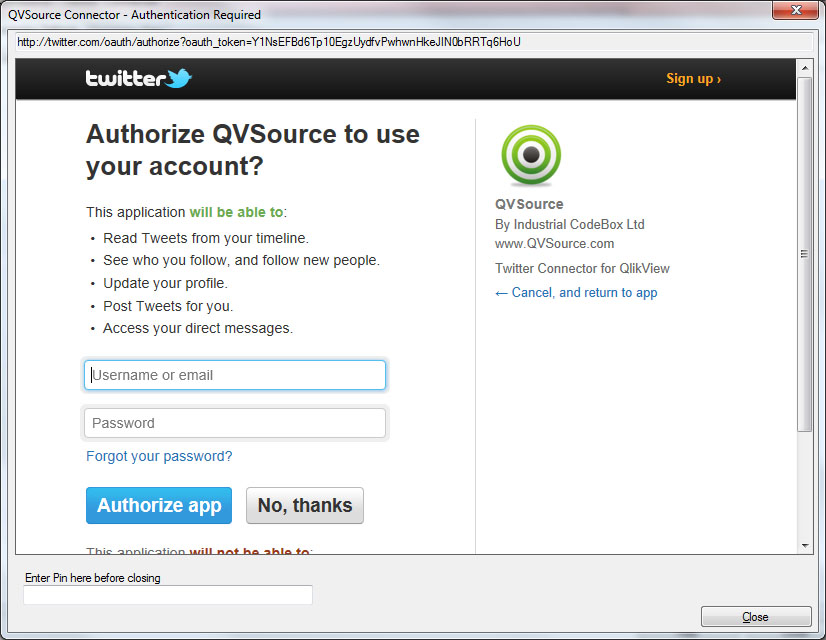Click 'Post Tweets for you.' item
This screenshot has height=640, width=826.
point(168,306)
